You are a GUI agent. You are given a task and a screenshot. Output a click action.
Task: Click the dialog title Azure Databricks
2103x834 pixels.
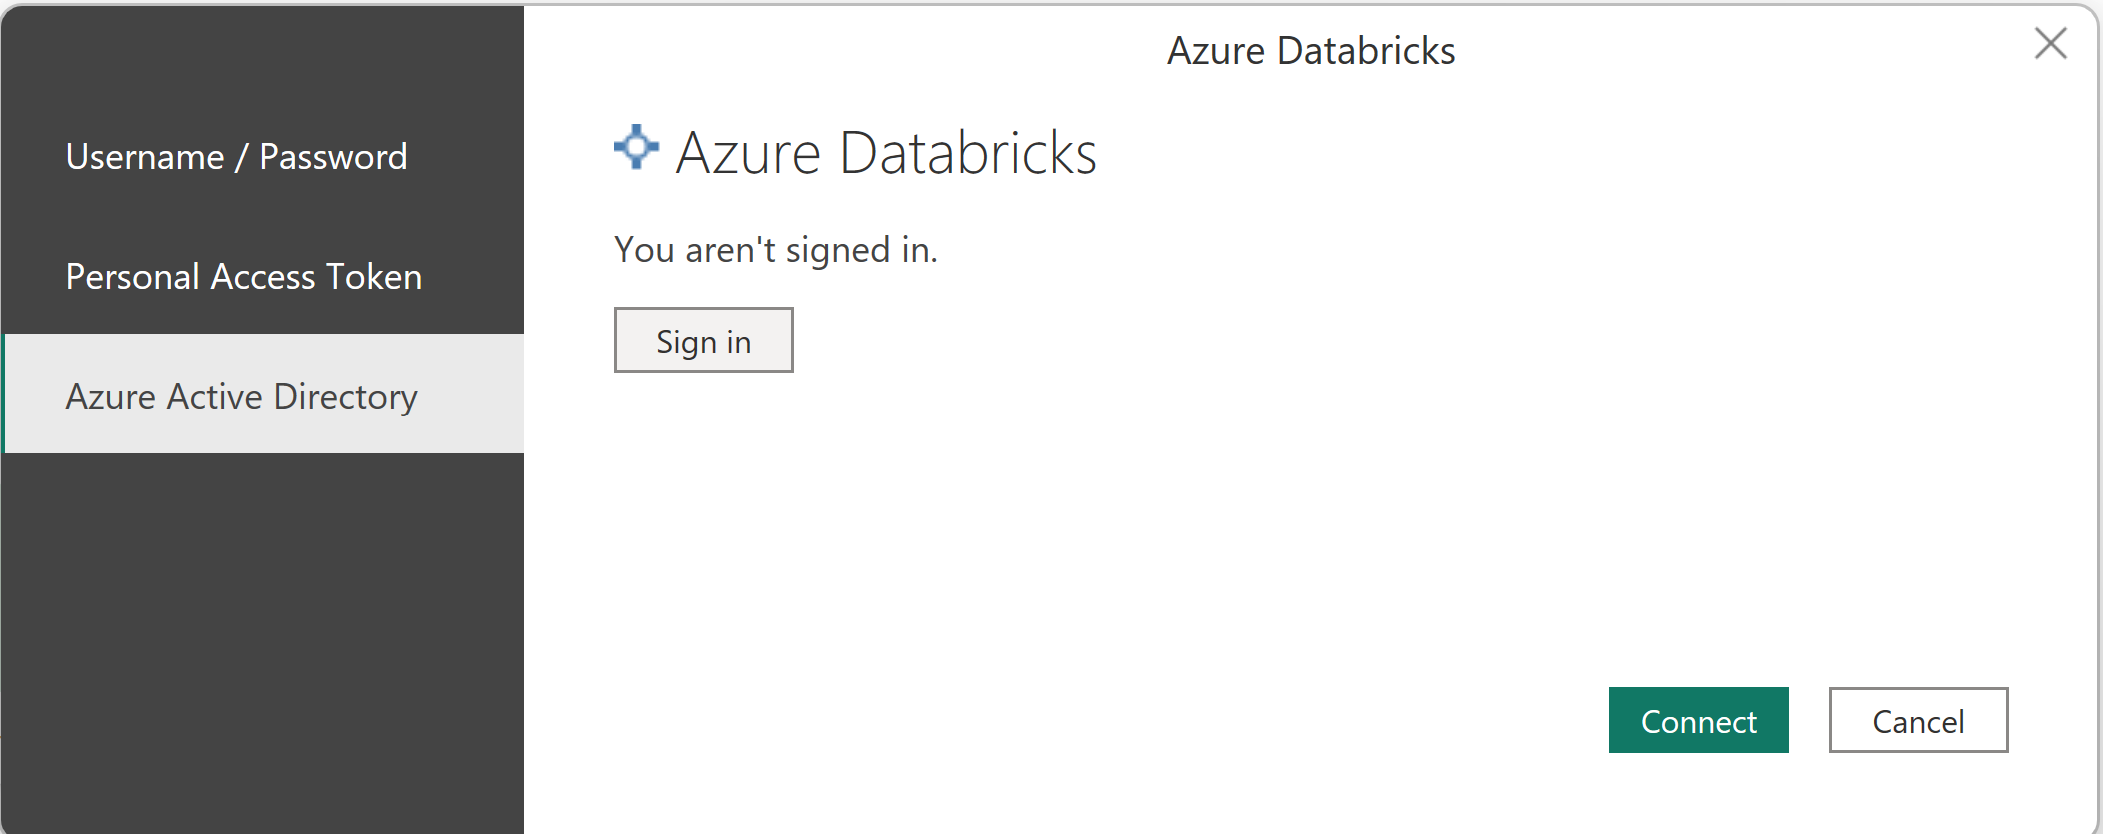coord(1310,51)
